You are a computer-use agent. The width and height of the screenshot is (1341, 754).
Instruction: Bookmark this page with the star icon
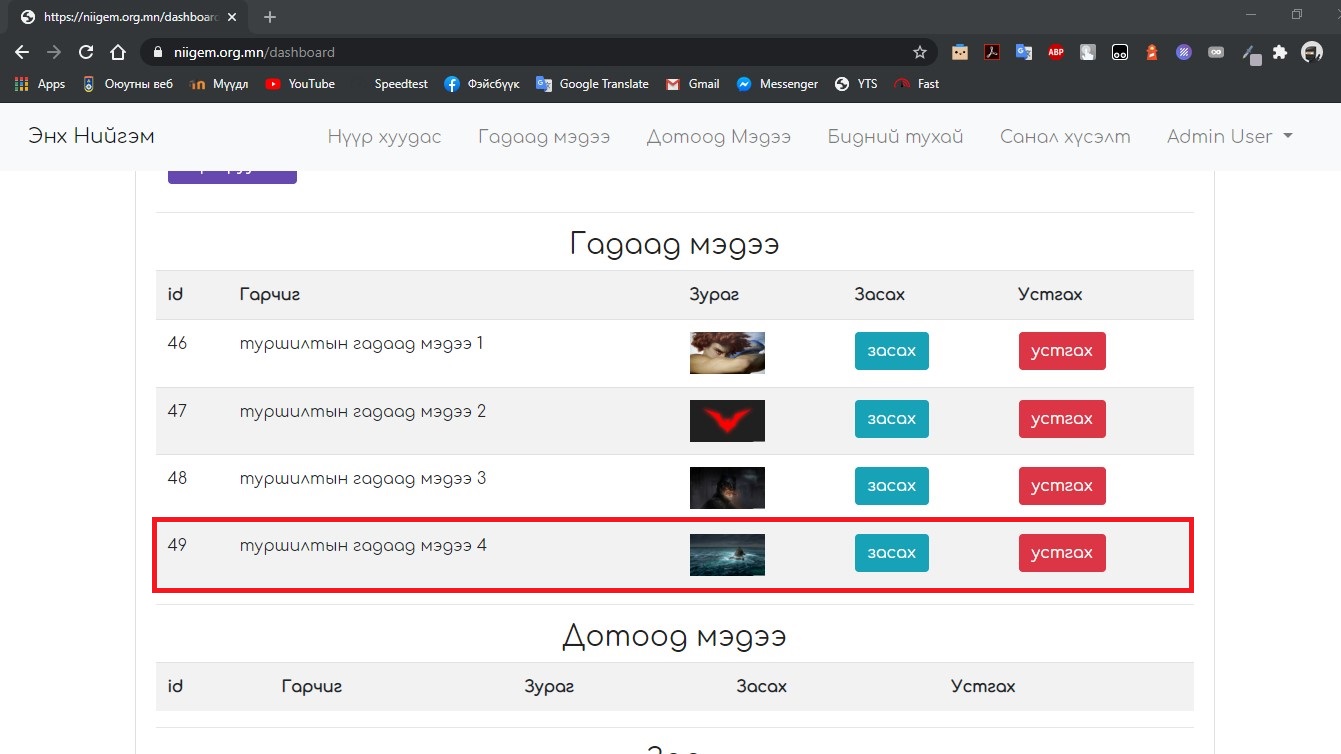pos(919,52)
